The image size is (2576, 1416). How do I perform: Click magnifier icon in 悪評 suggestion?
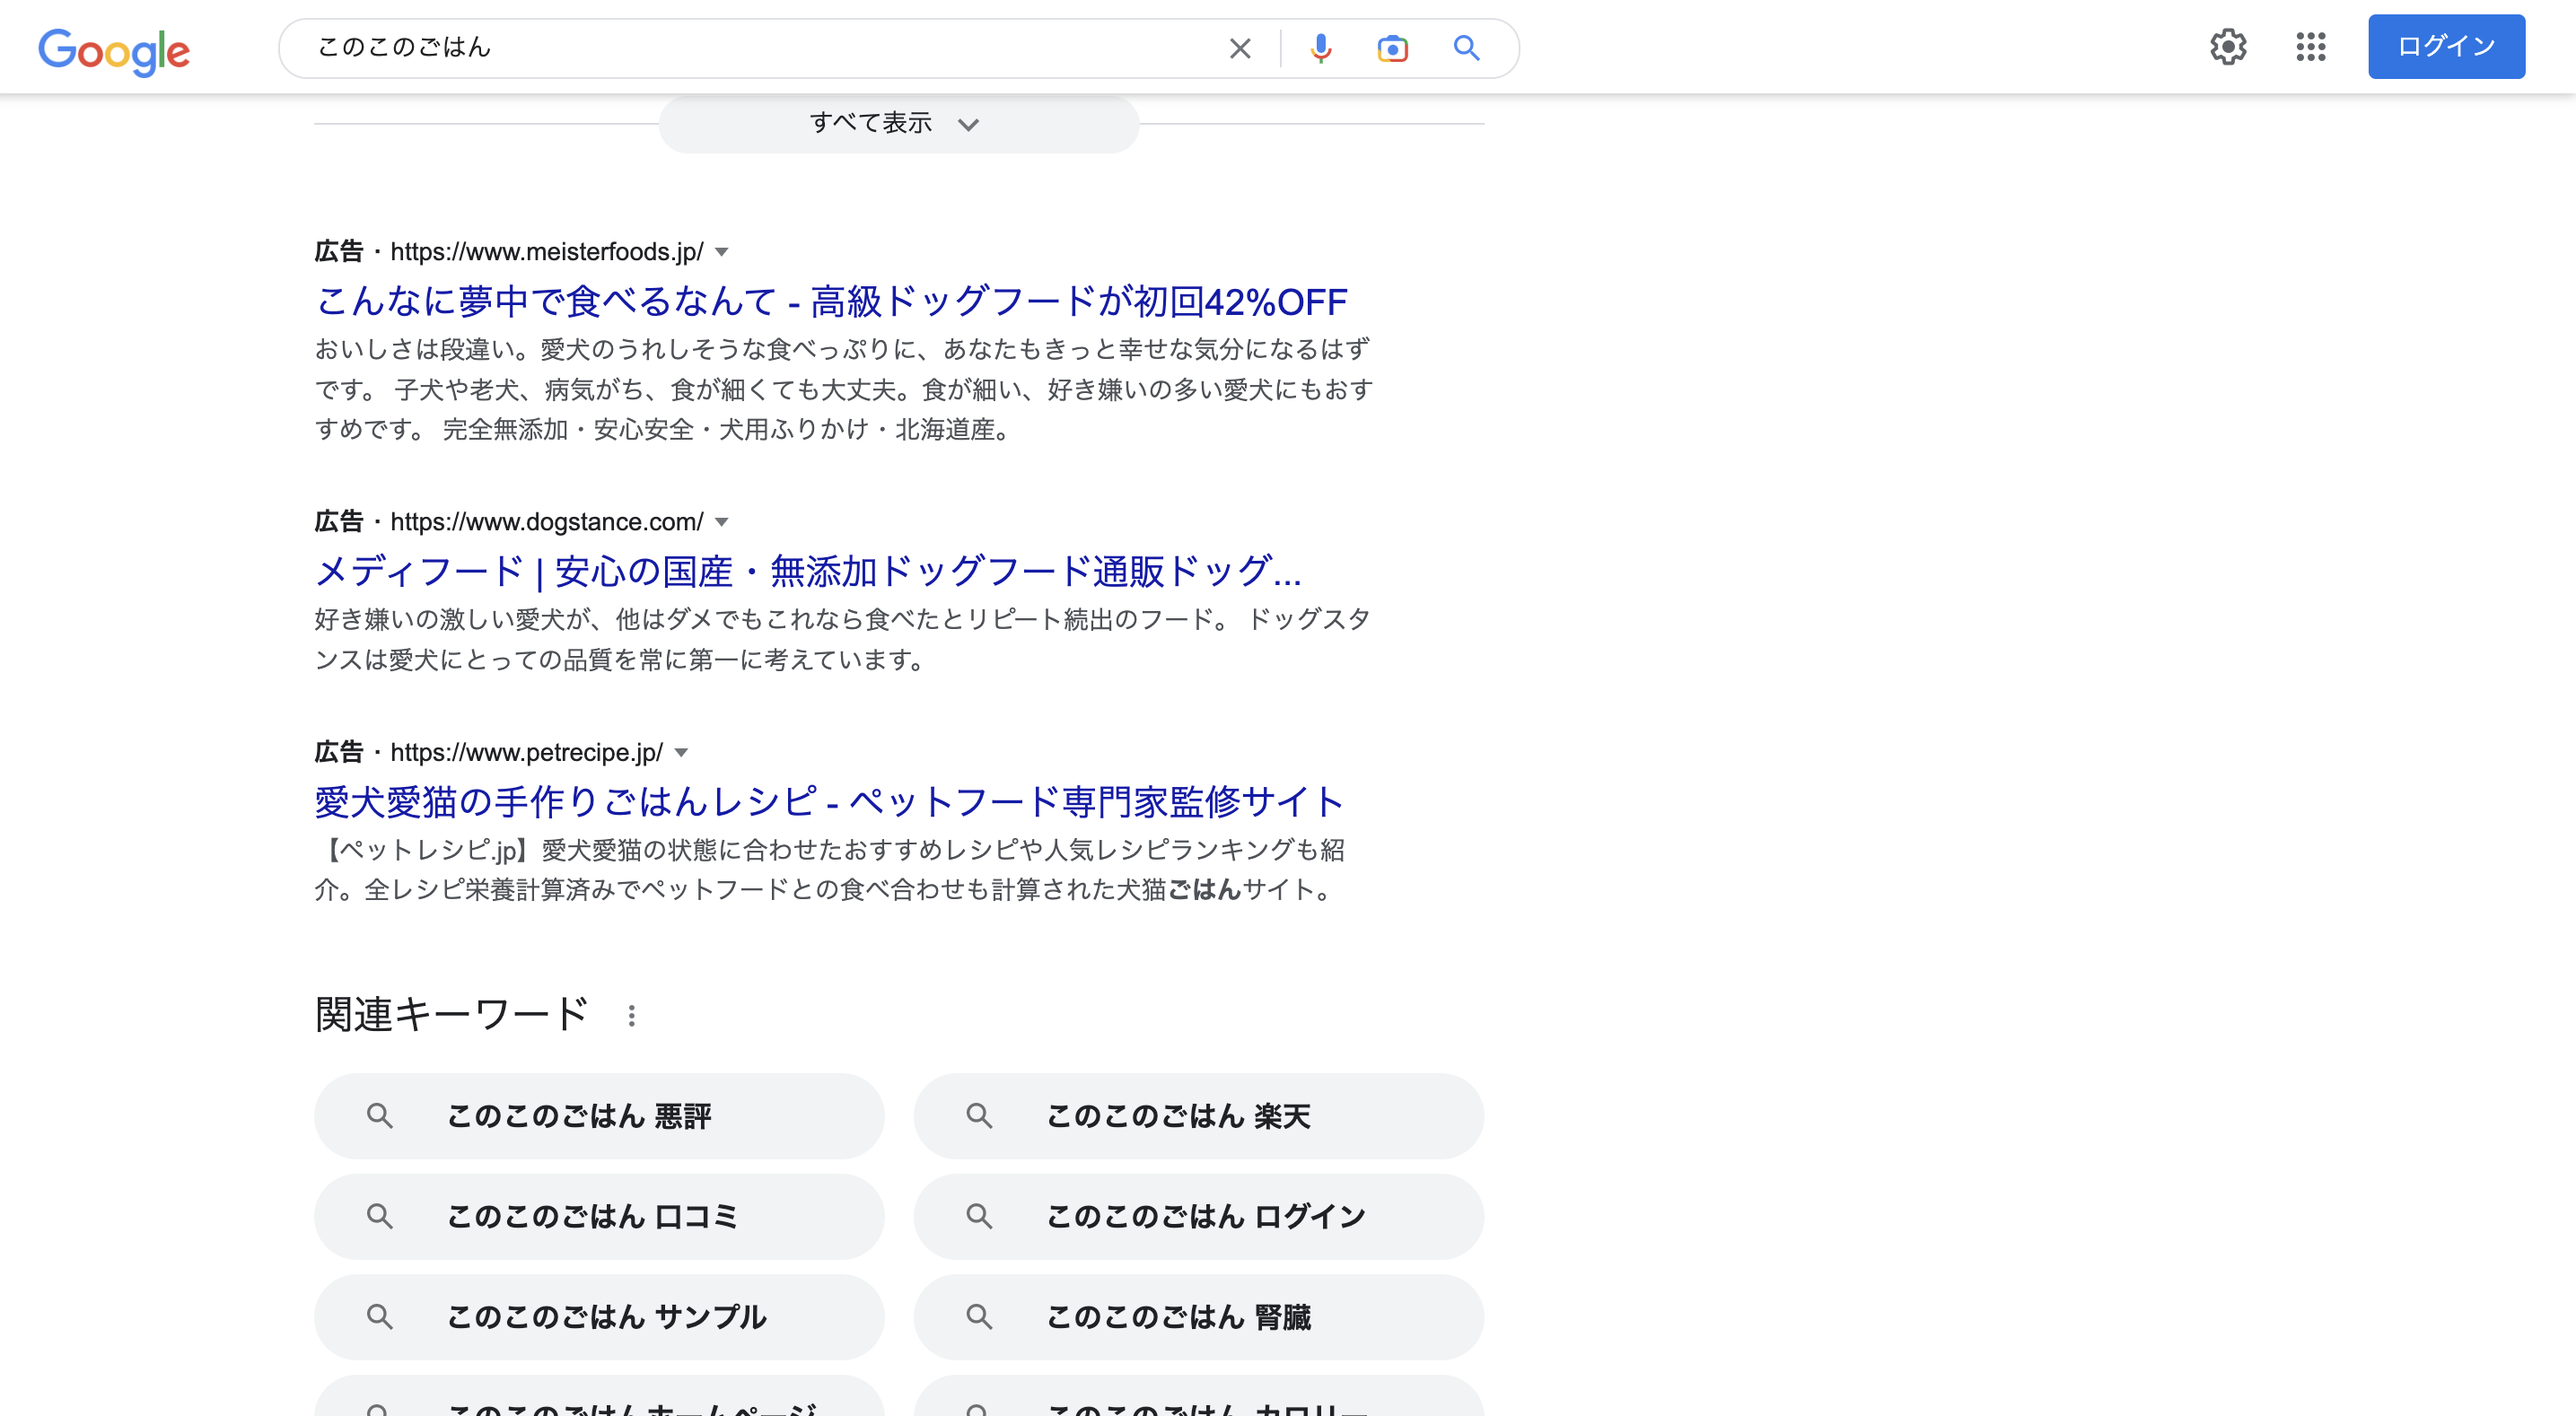point(379,1116)
